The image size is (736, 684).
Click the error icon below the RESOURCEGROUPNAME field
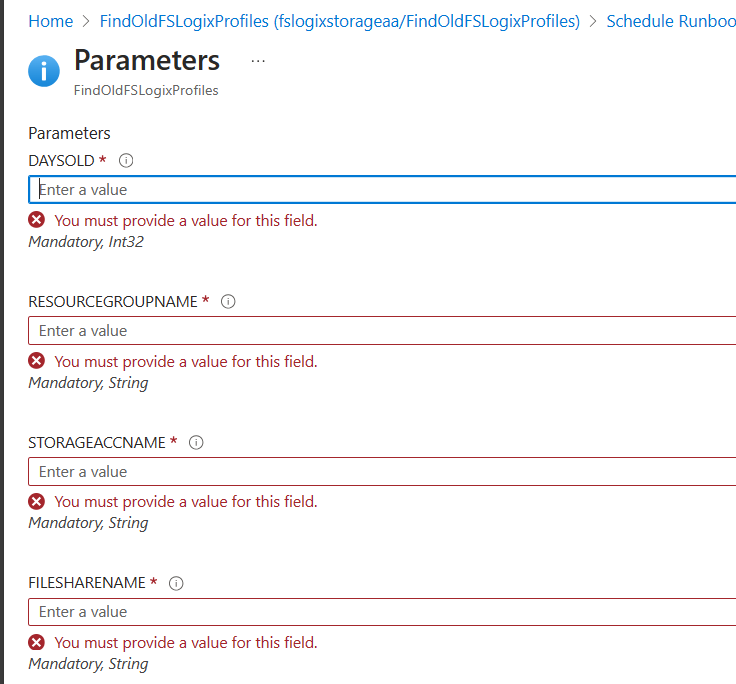[37, 361]
